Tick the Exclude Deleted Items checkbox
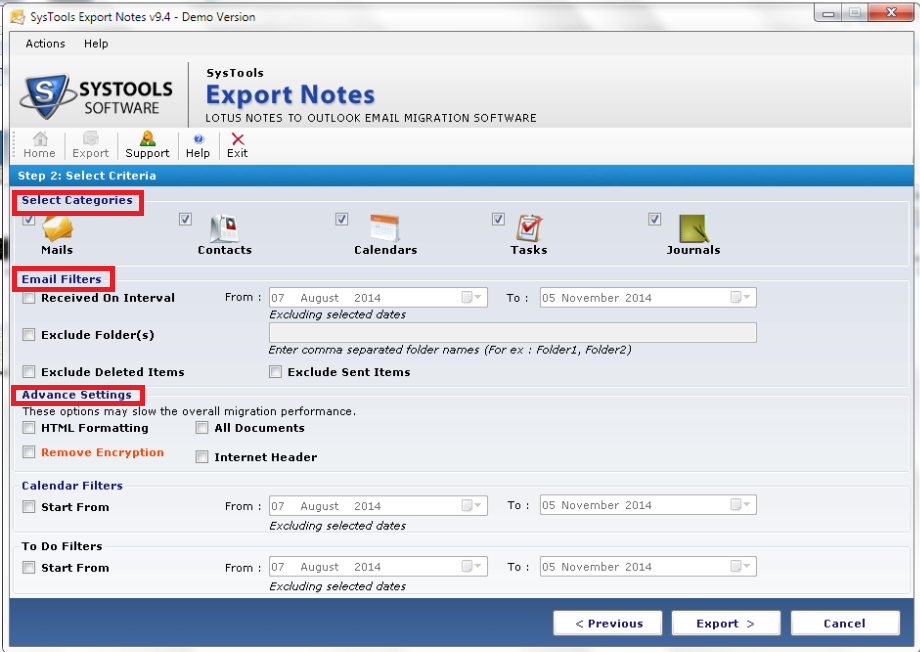The width and height of the screenshot is (920, 652). tap(29, 372)
